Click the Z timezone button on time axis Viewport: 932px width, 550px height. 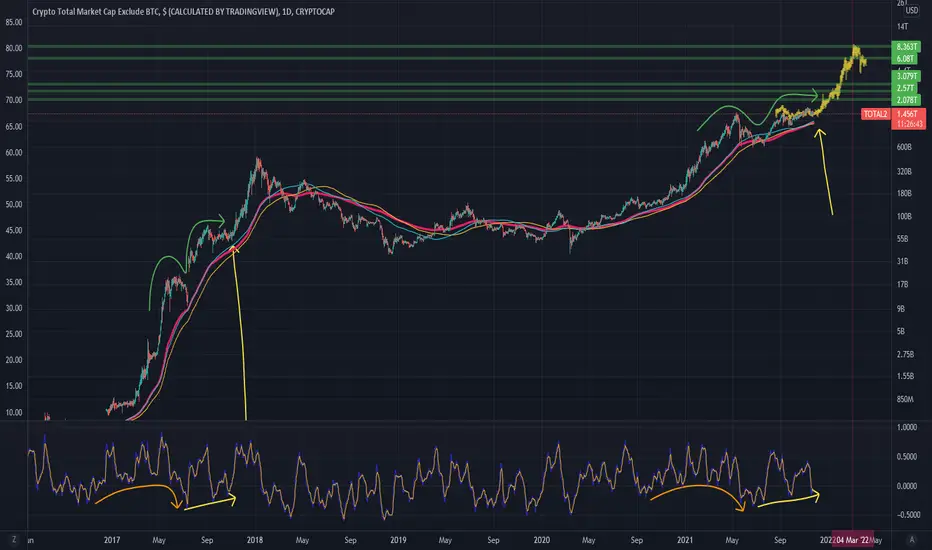pos(14,539)
